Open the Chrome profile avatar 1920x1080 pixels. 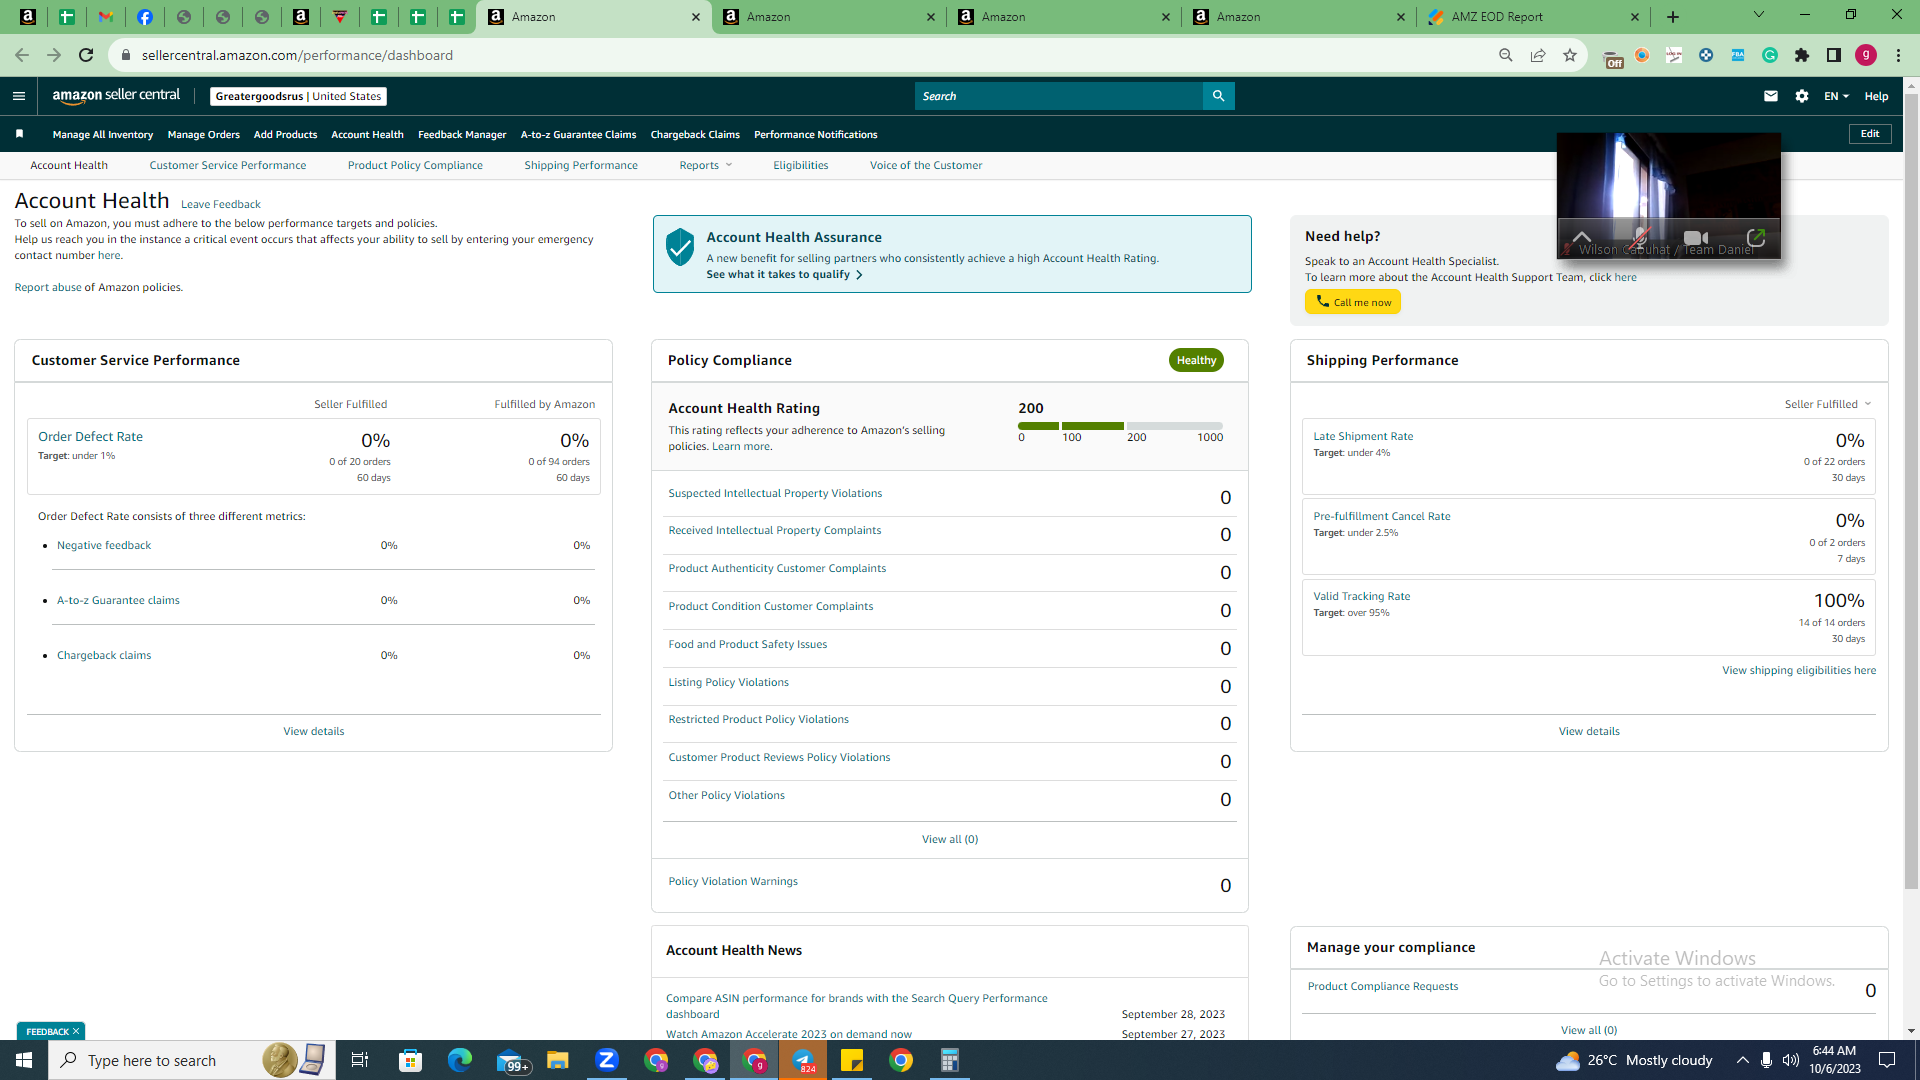[1866, 55]
